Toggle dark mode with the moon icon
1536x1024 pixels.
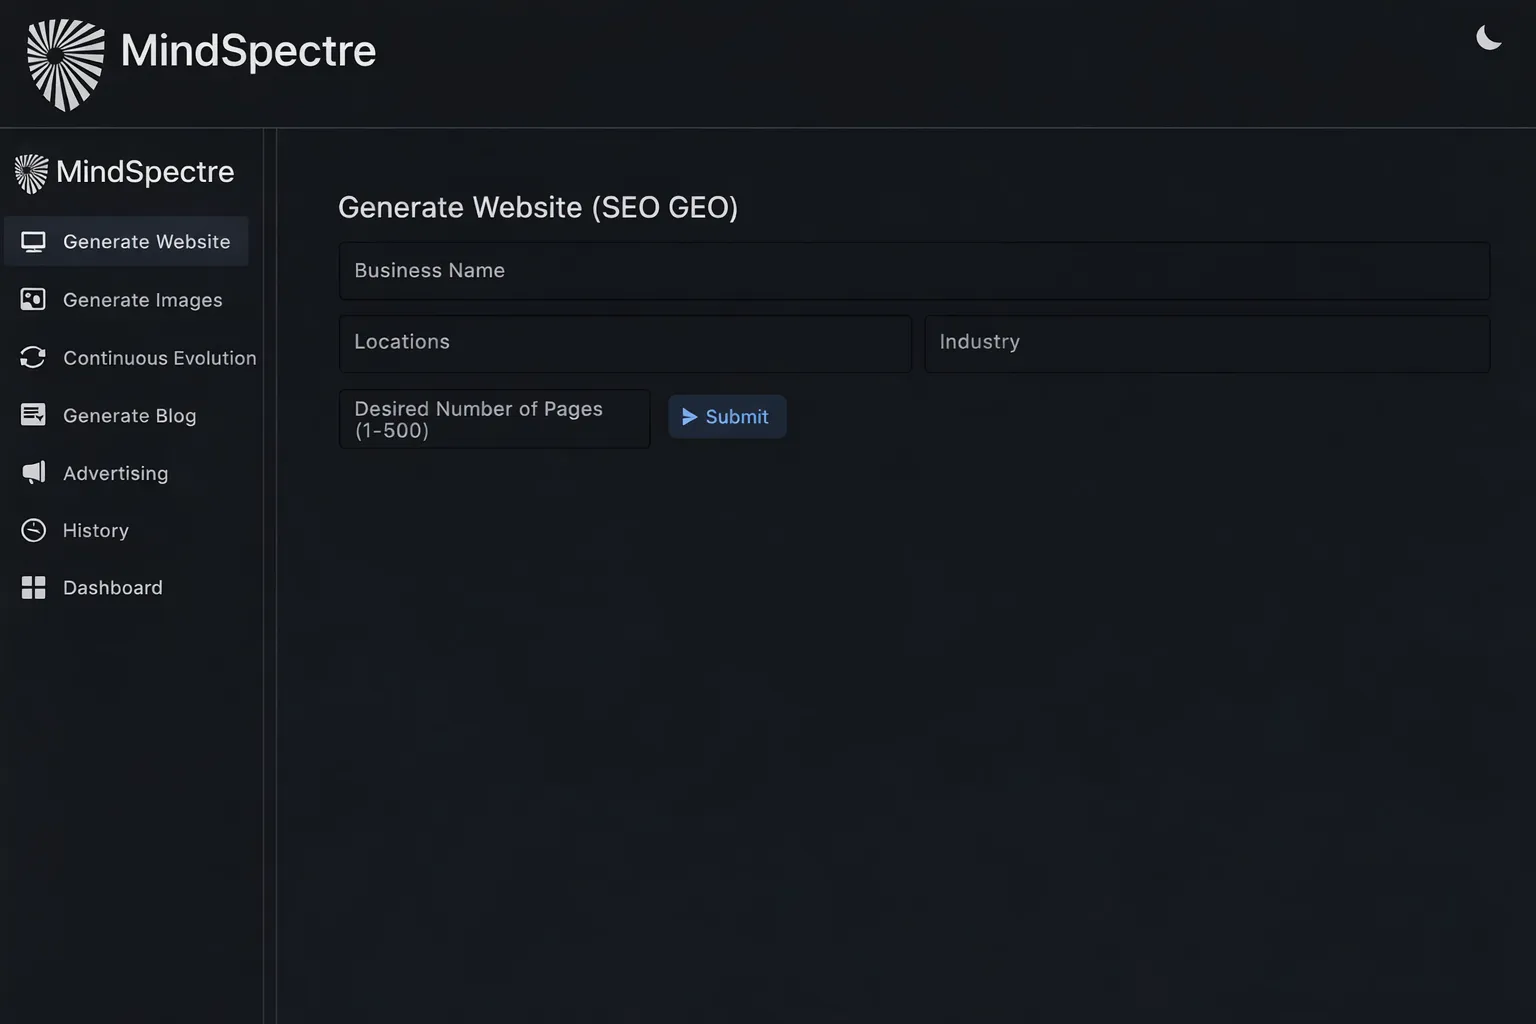coord(1488,37)
